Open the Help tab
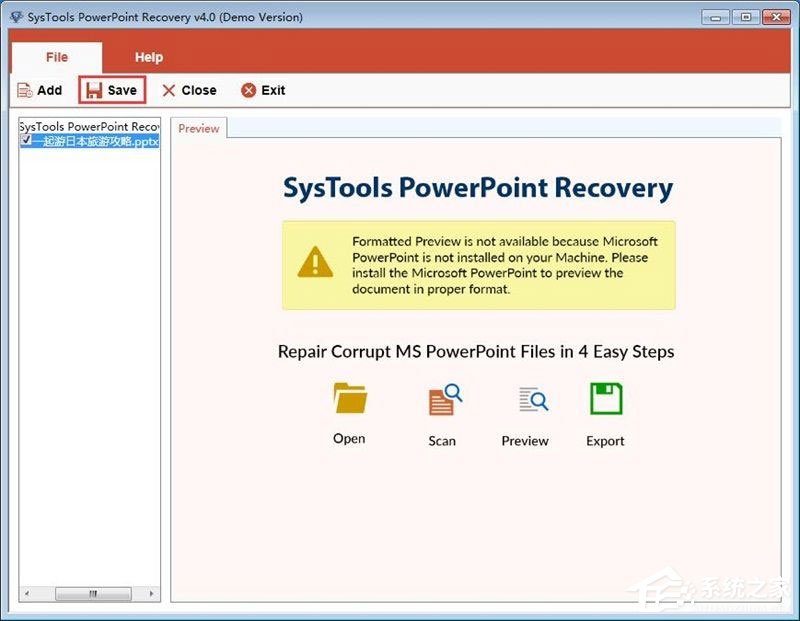The height and width of the screenshot is (621, 800). click(148, 57)
